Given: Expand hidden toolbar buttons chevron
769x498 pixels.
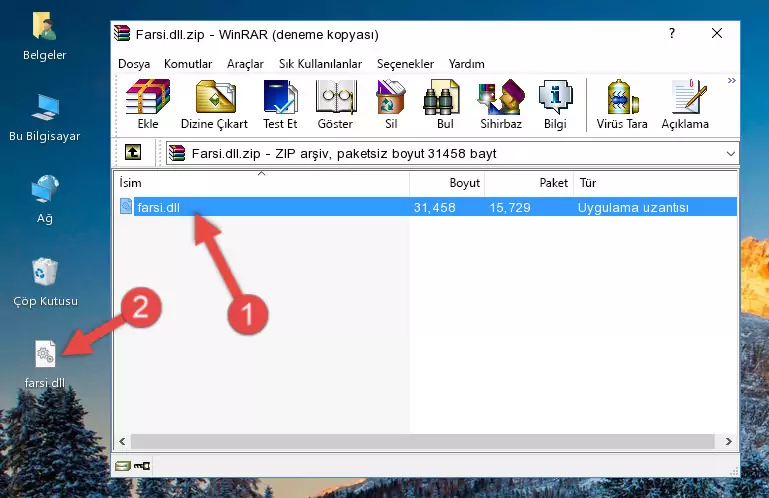Looking at the screenshot, I should tap(731, 80).
